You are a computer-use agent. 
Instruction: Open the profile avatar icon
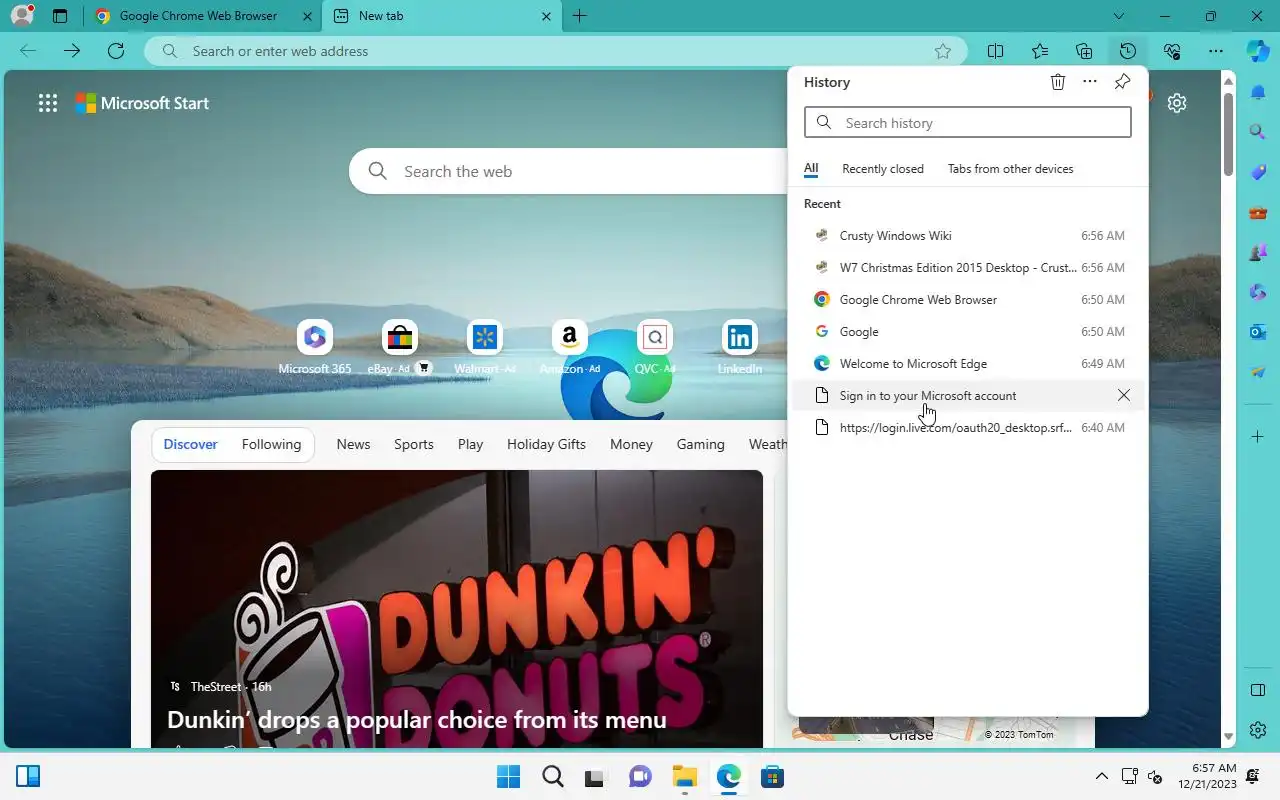point(22,15)
